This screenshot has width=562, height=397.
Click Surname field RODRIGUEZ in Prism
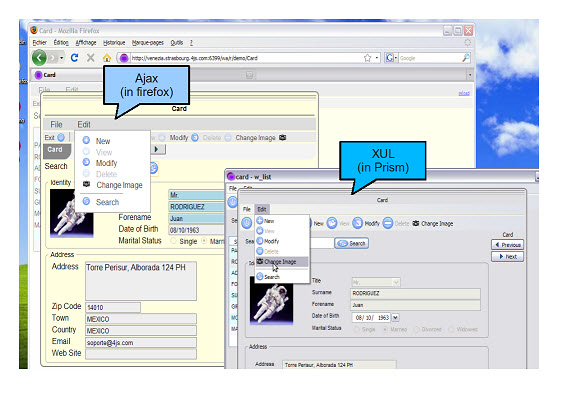point(415,293)
